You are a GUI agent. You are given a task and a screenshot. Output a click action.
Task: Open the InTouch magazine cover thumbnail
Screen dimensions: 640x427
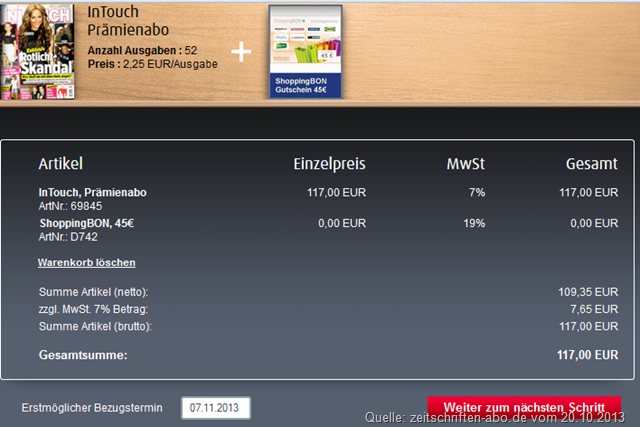37,51
